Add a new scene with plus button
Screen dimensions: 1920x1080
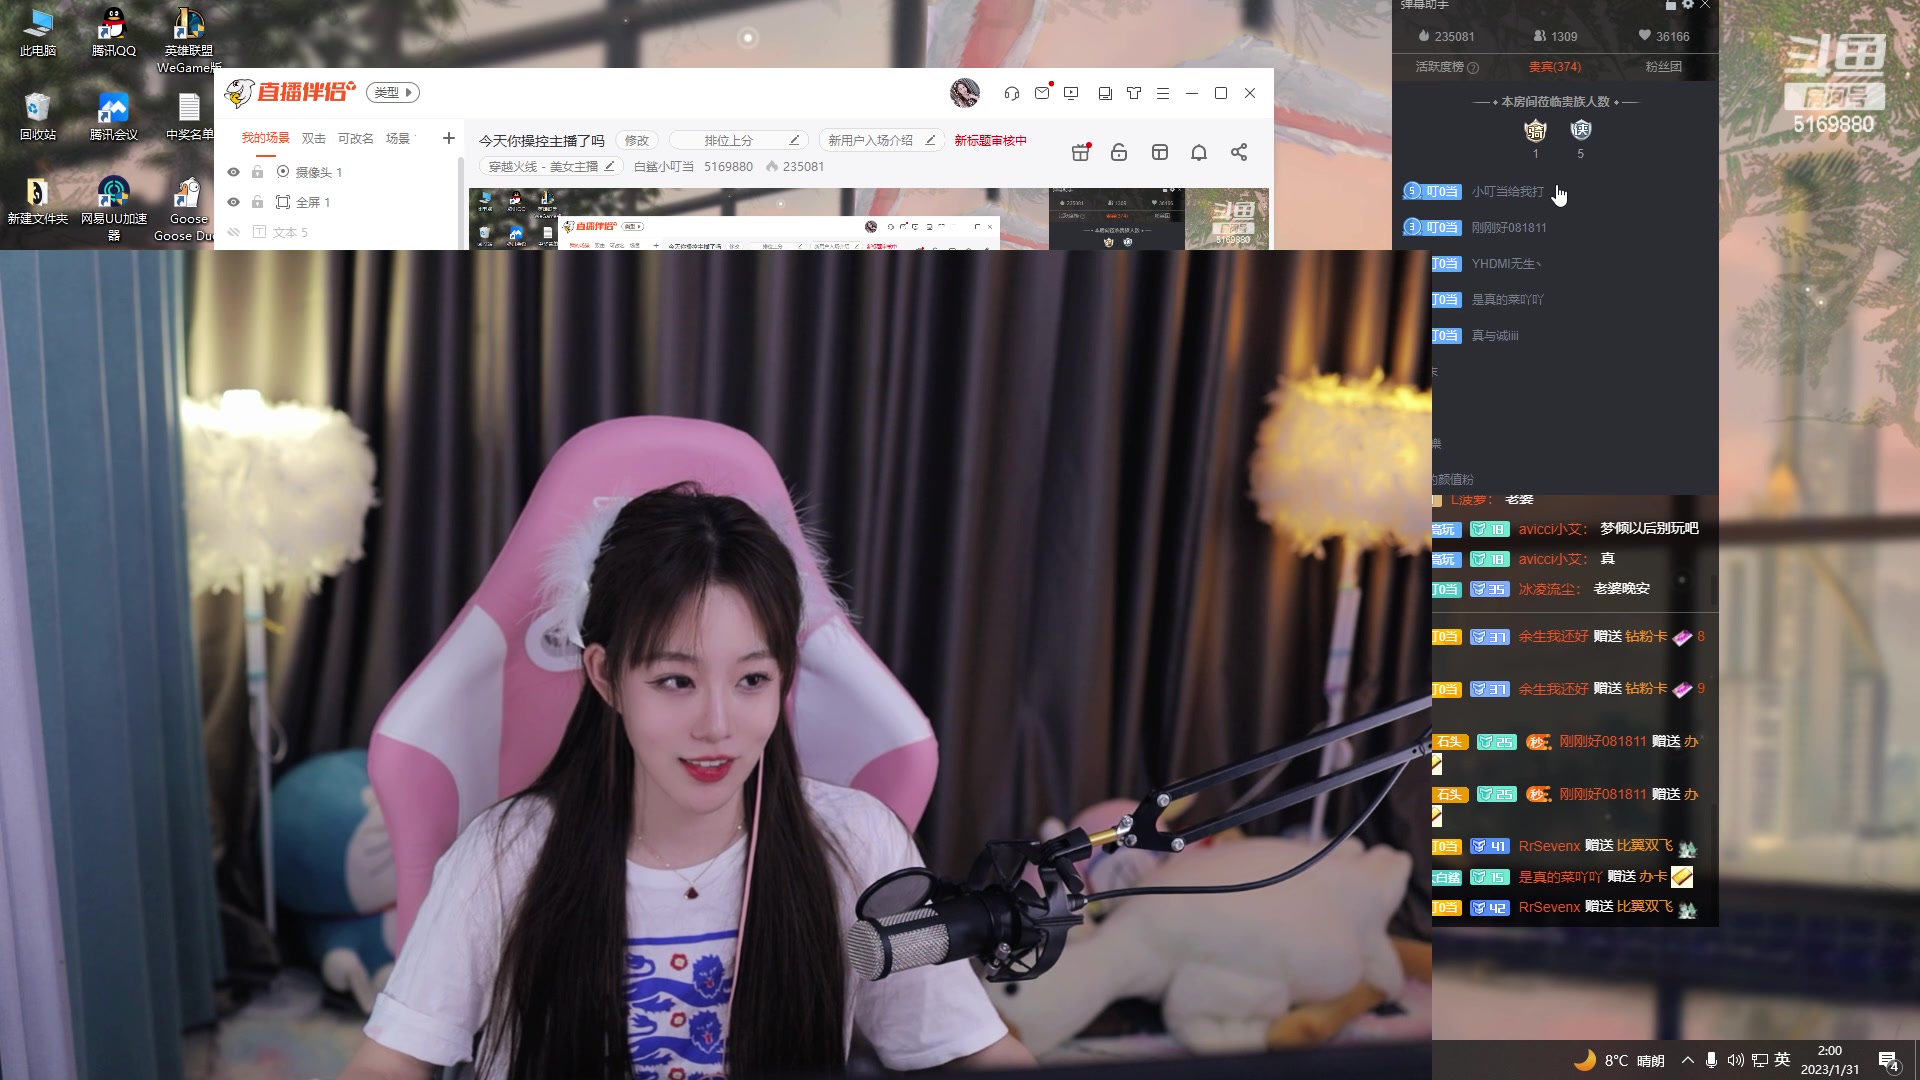click(448, 138)
